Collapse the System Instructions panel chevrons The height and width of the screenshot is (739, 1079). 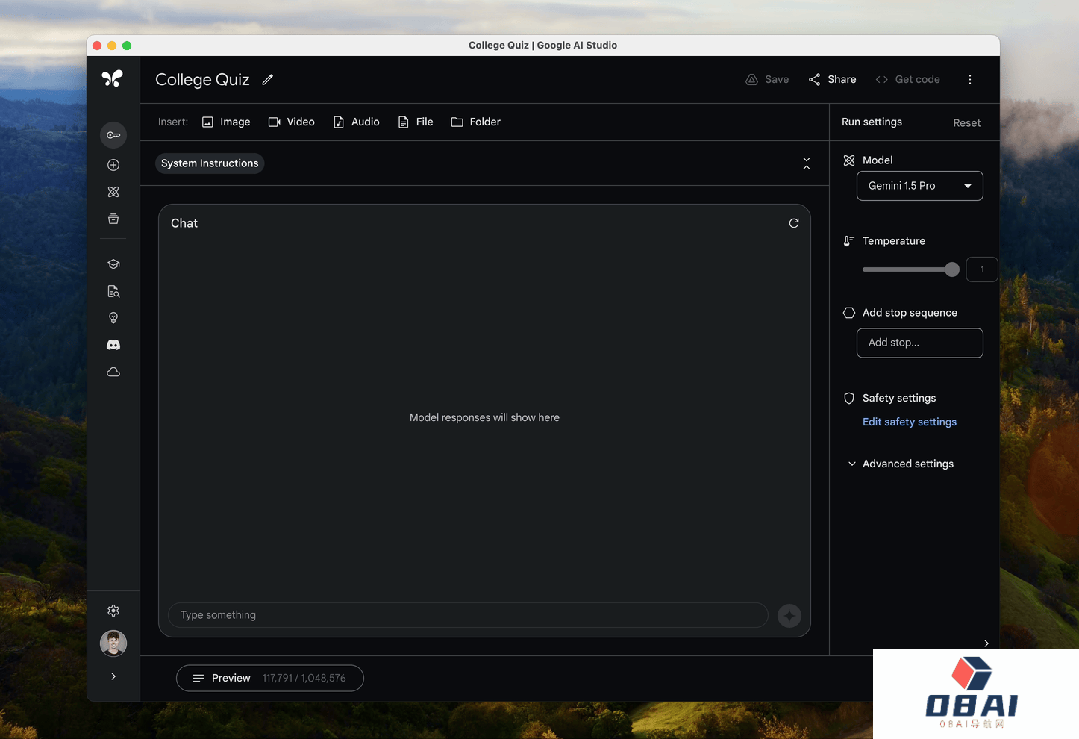click(806, 164)
